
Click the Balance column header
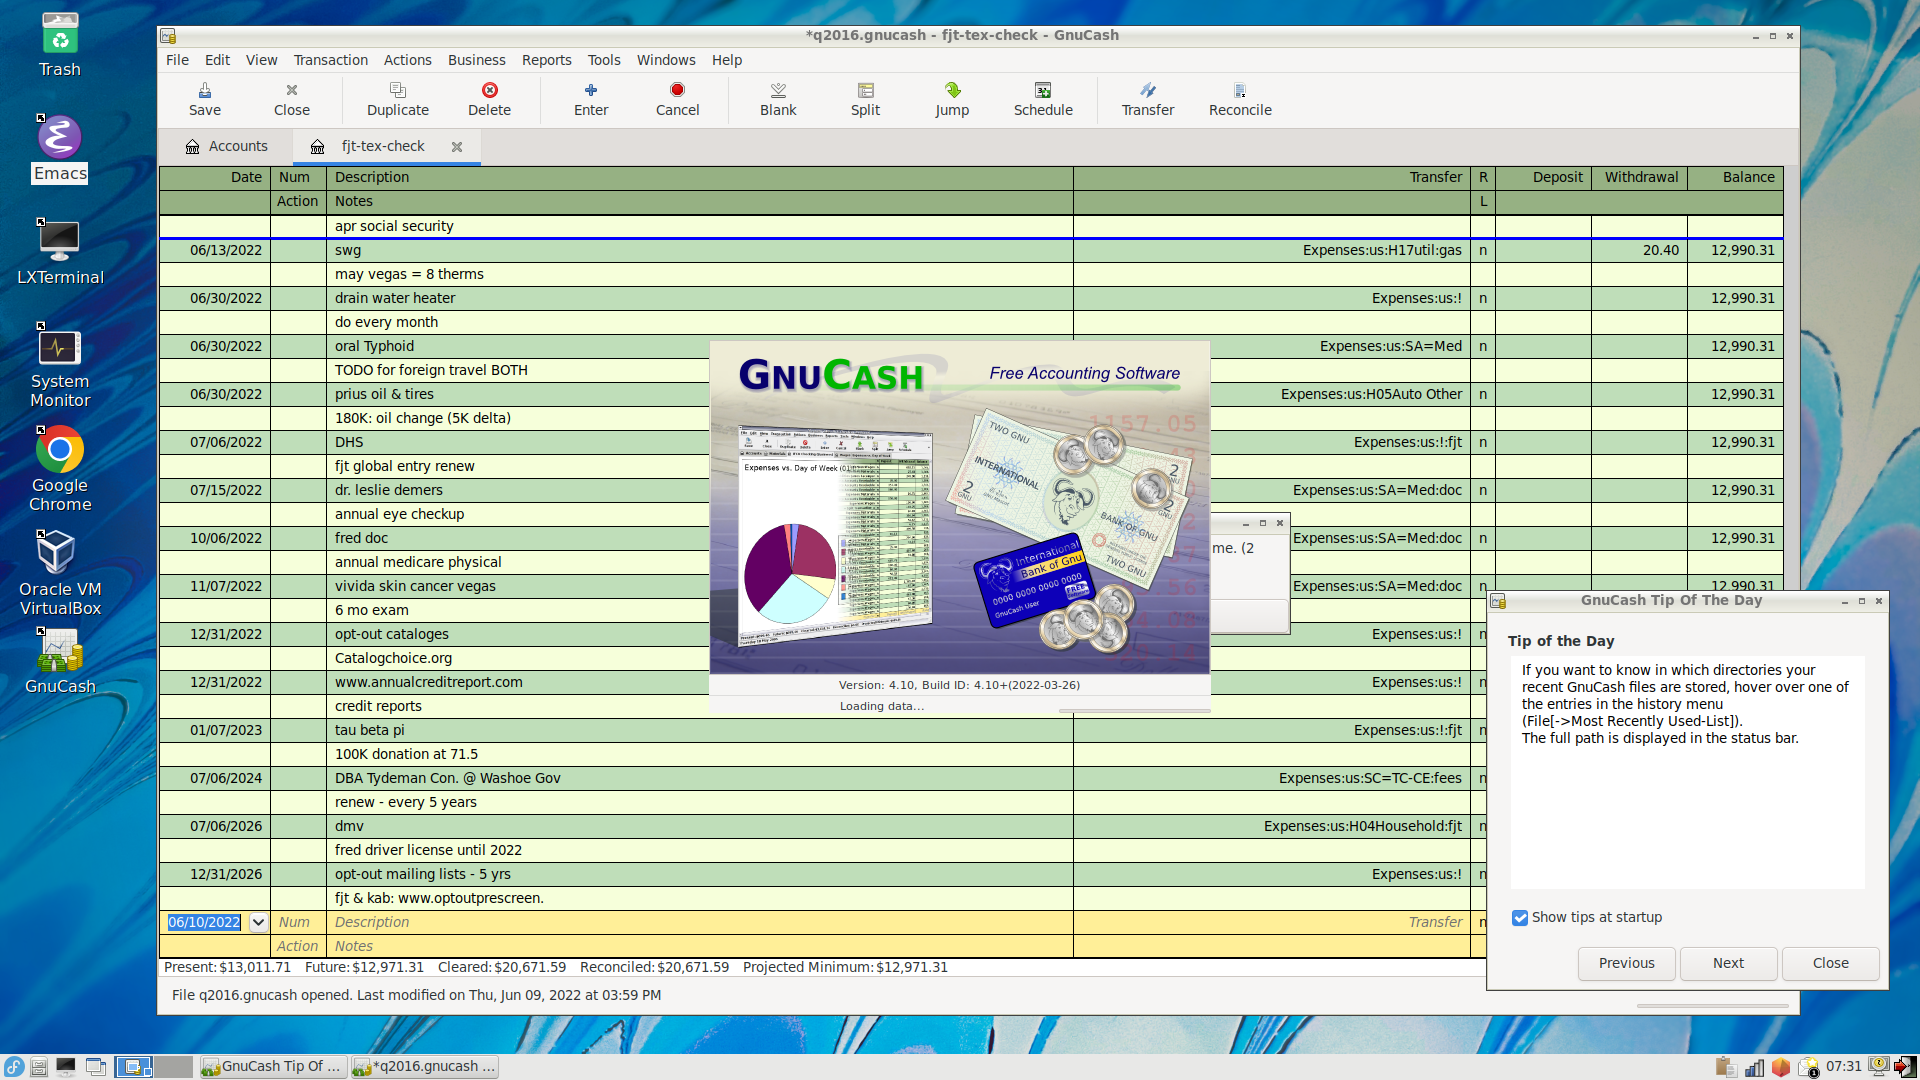tap(1735, 177)
